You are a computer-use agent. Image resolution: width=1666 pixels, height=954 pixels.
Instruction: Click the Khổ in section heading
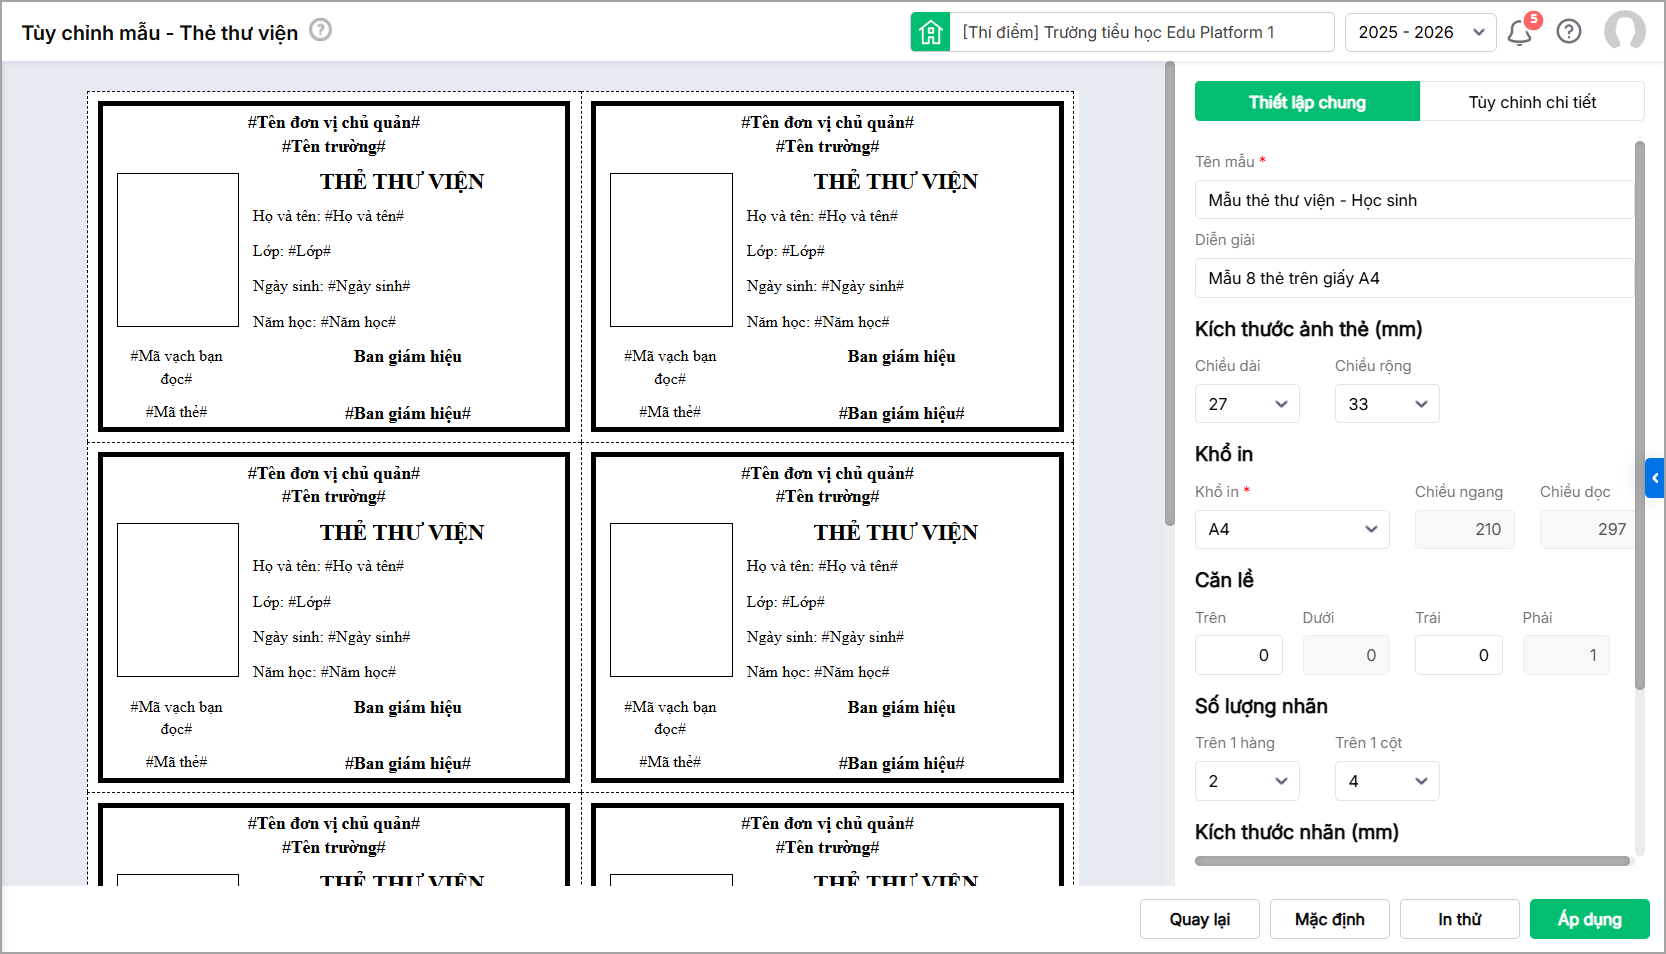coord(1224,454)
